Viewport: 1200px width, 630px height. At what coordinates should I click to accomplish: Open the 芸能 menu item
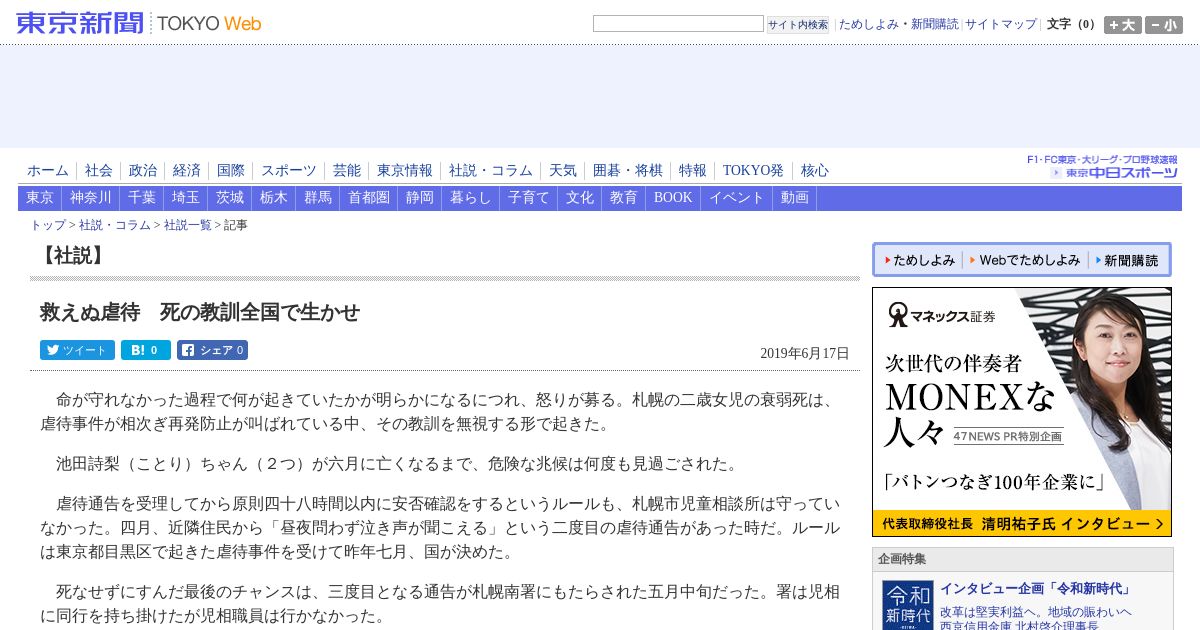pyautogui.click(x=347, y=171)
